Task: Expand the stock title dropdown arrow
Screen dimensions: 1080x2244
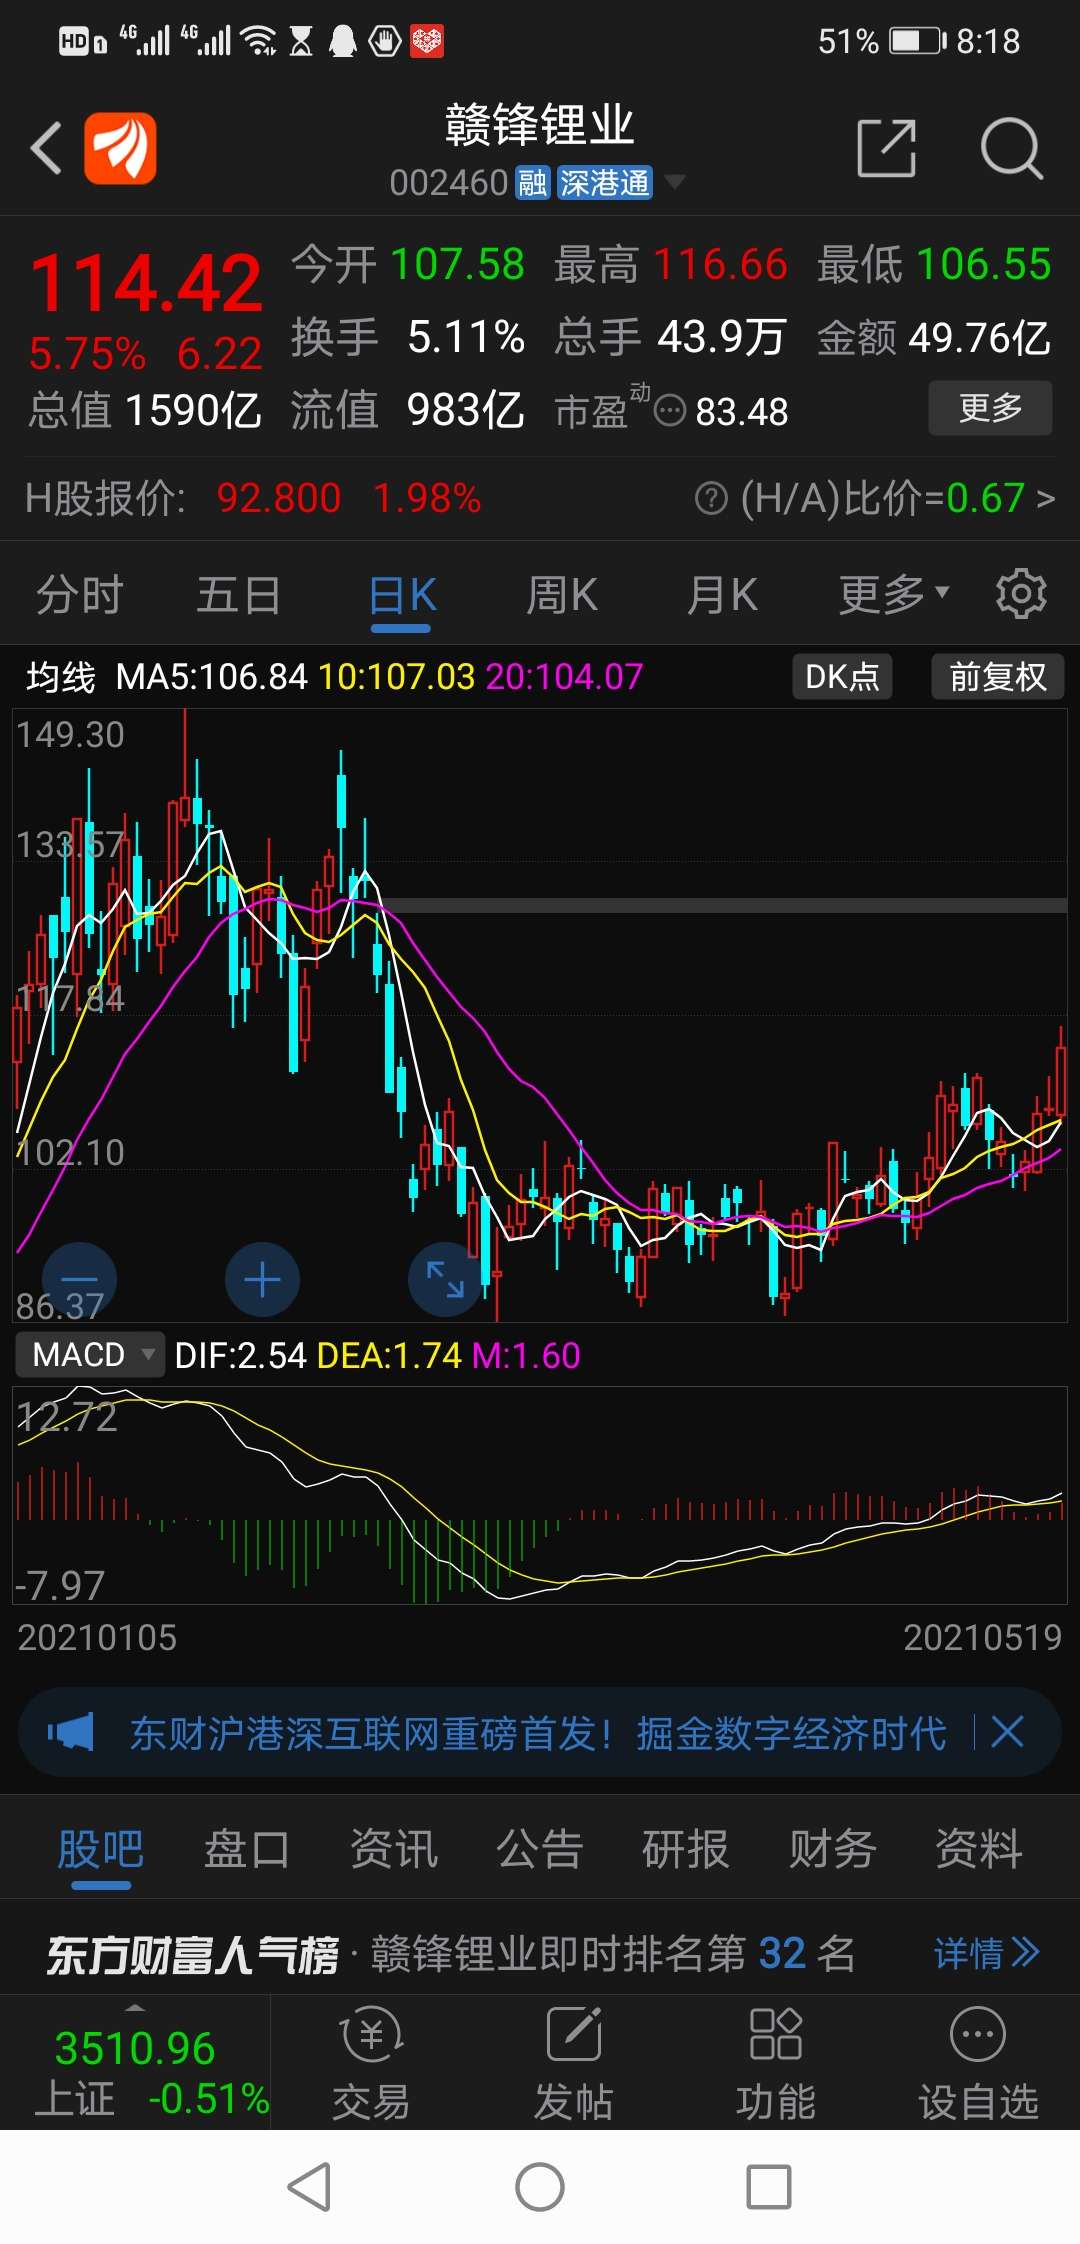Action: pos(675,182)
